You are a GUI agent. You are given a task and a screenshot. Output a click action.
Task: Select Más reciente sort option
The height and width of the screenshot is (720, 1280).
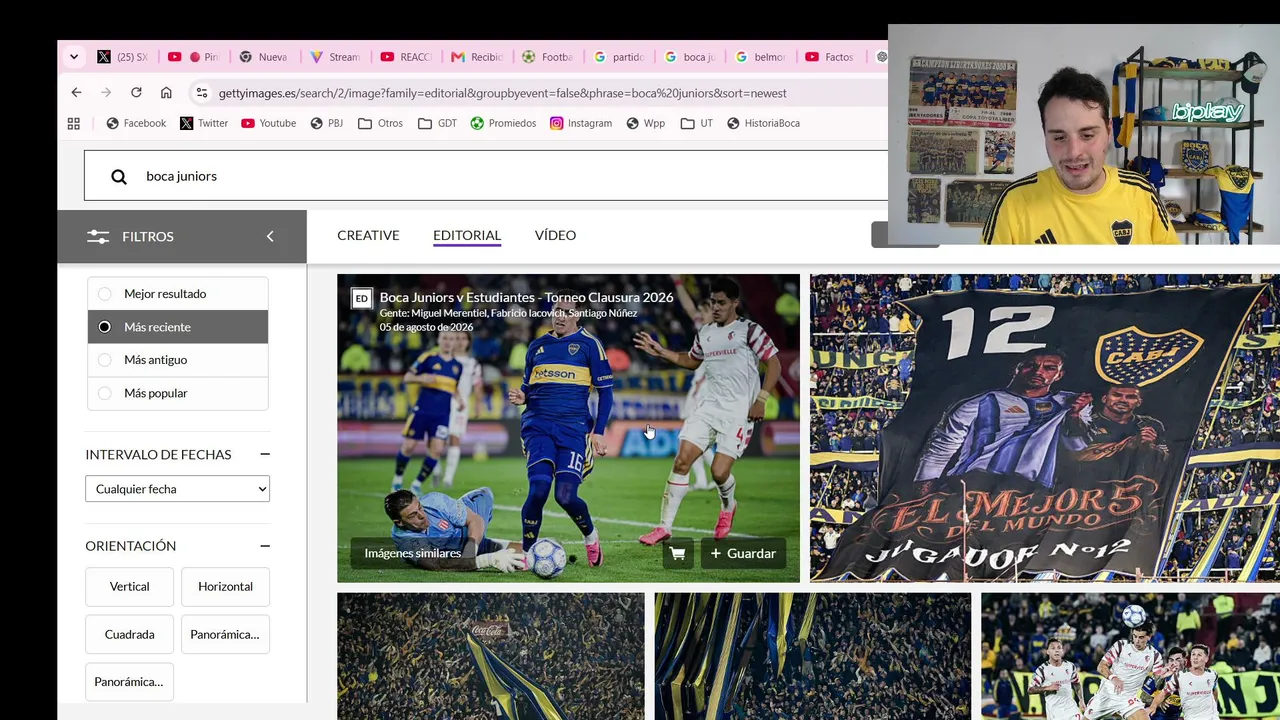pos(177,327)
